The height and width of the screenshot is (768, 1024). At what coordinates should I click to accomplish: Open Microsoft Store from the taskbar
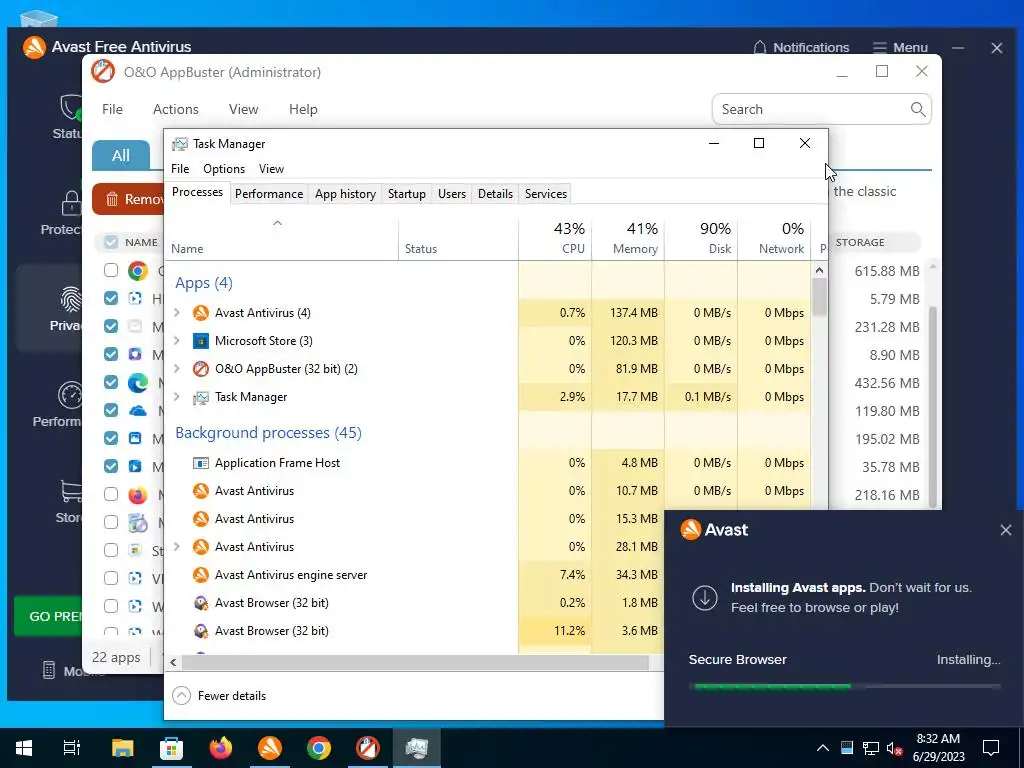[x=171, y=748]
